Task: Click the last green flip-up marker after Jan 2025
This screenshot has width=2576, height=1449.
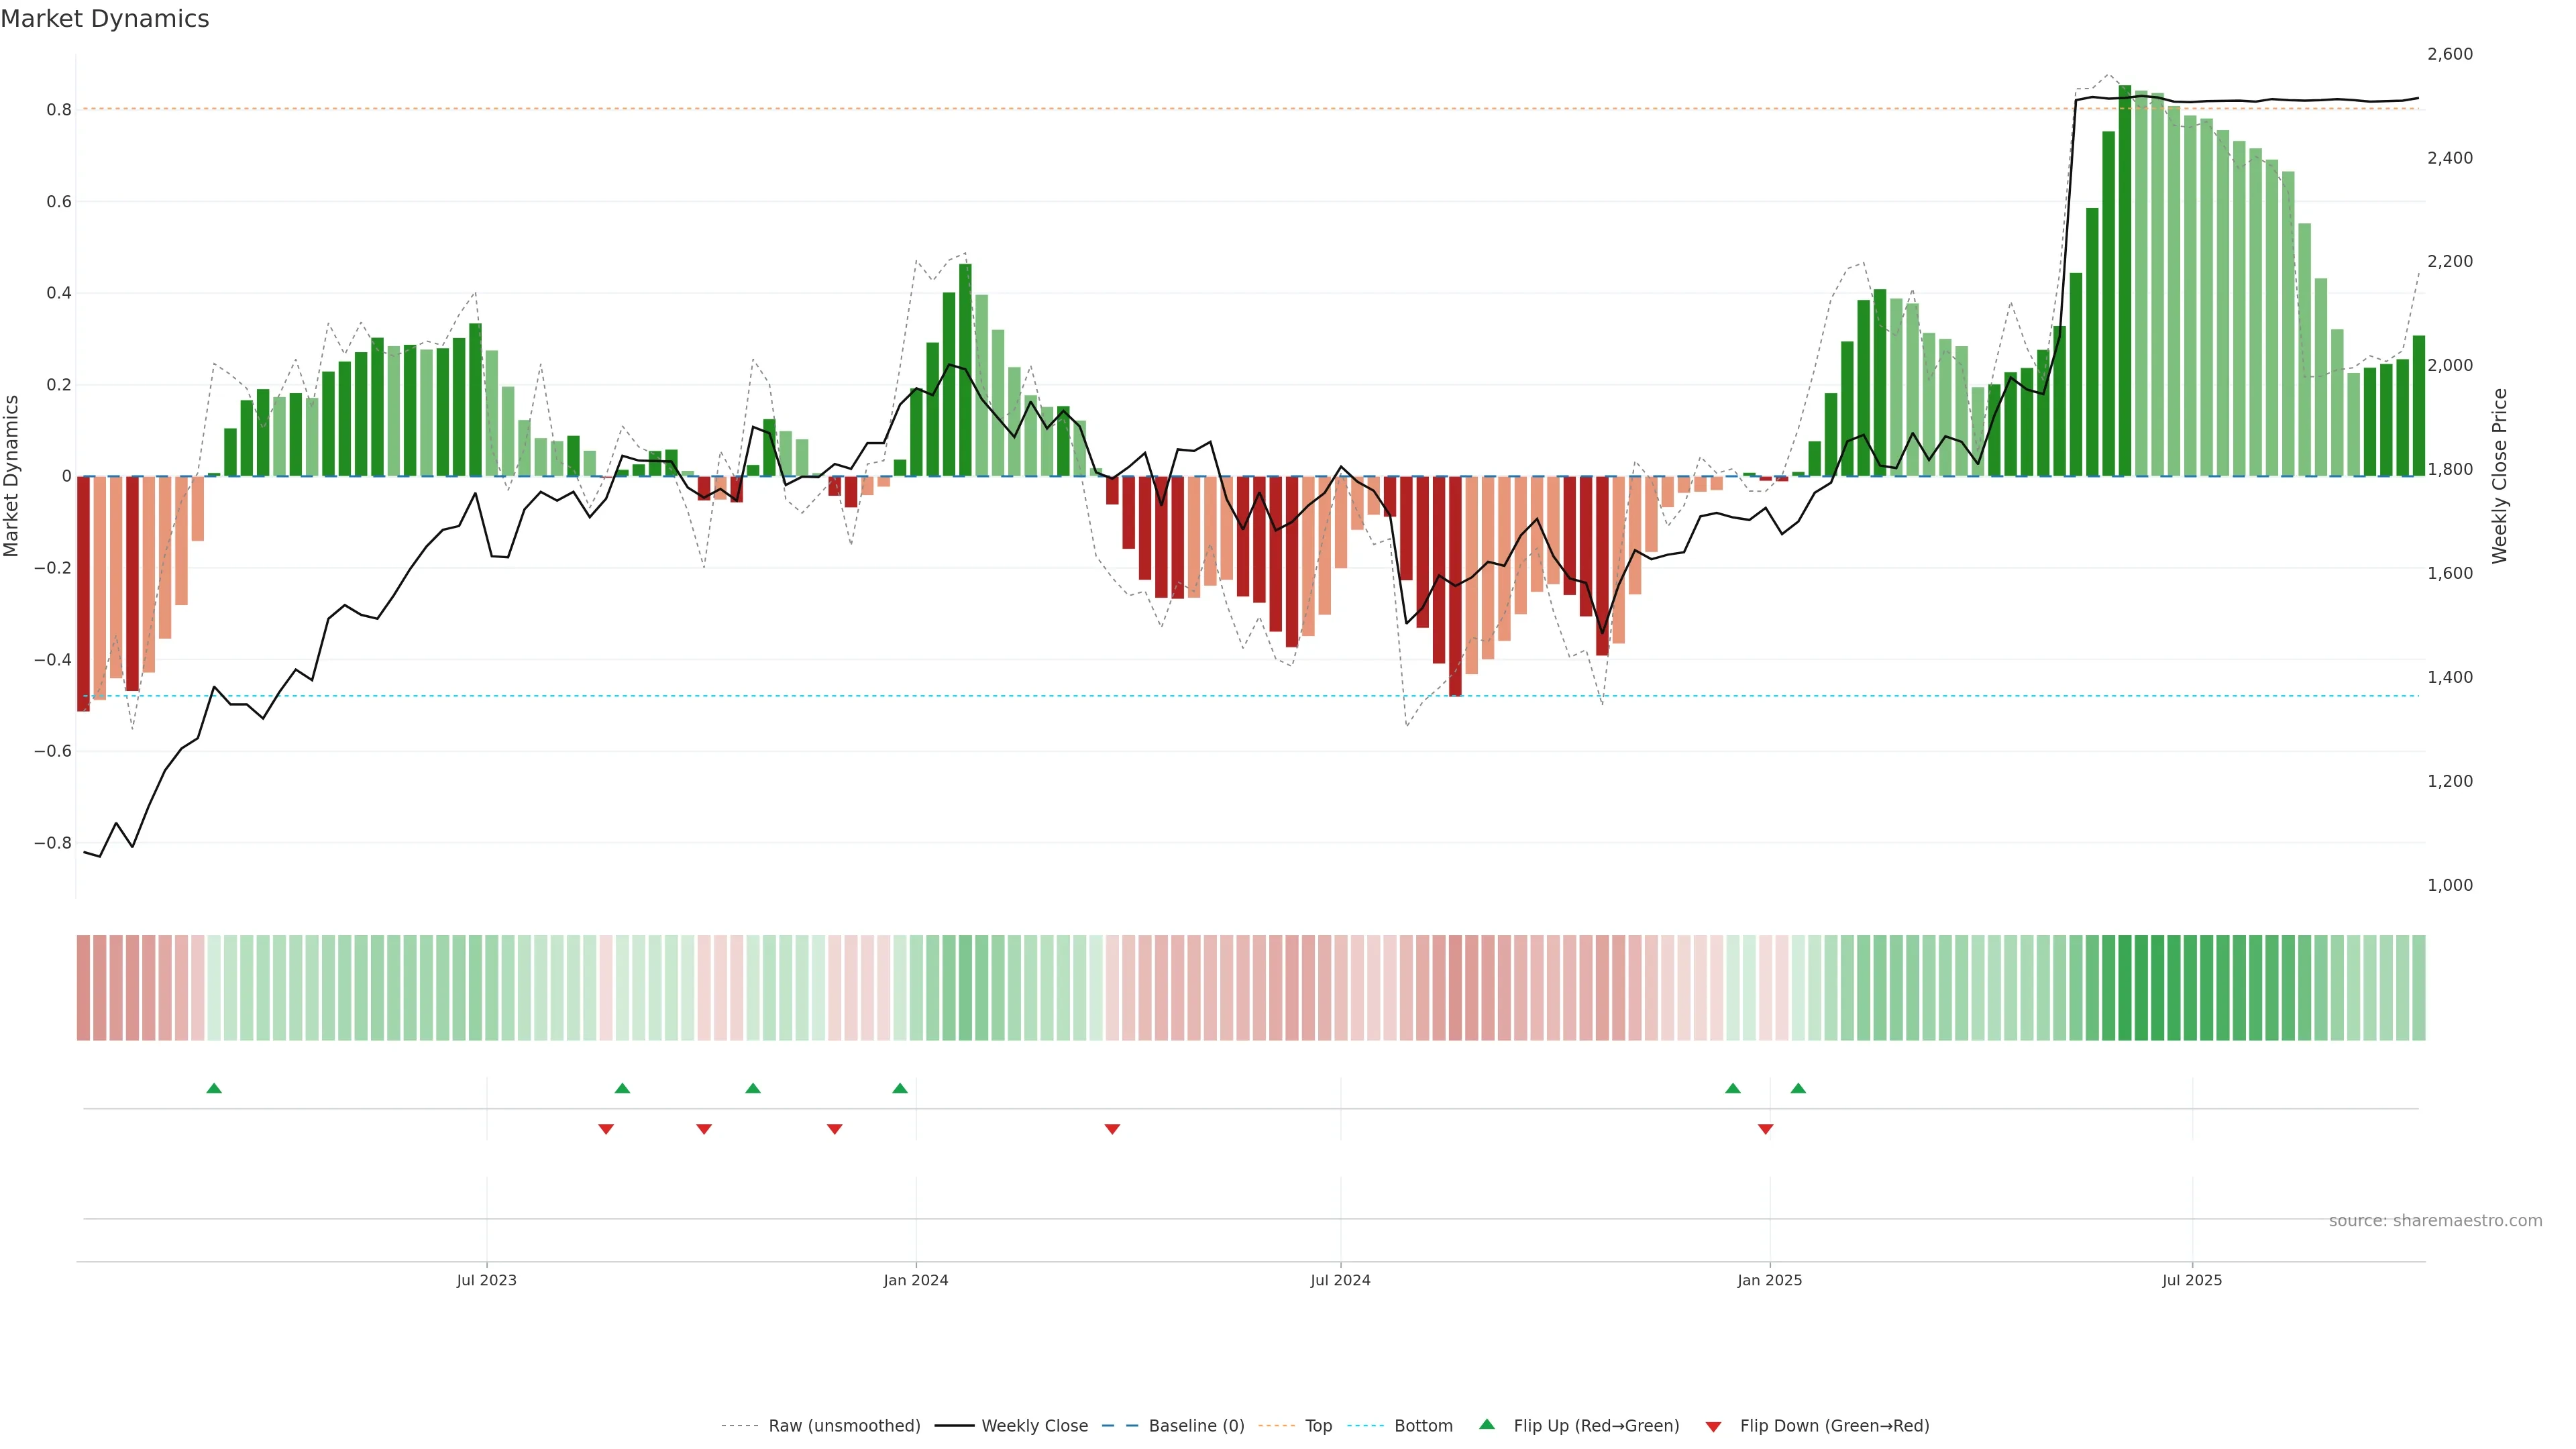Action: (x=1798, y=1088)
